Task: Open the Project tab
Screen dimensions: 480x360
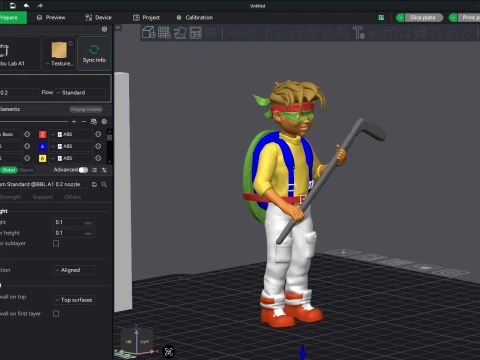Action: [x=146, y=18]
